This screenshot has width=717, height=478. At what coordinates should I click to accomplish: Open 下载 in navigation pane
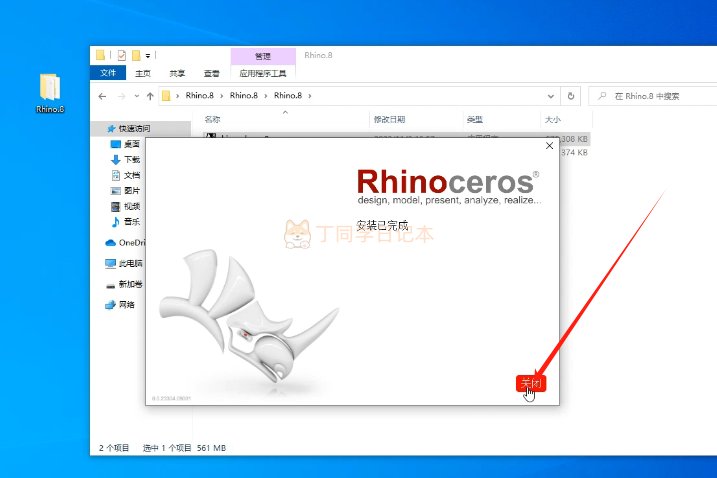click(125, 160)
